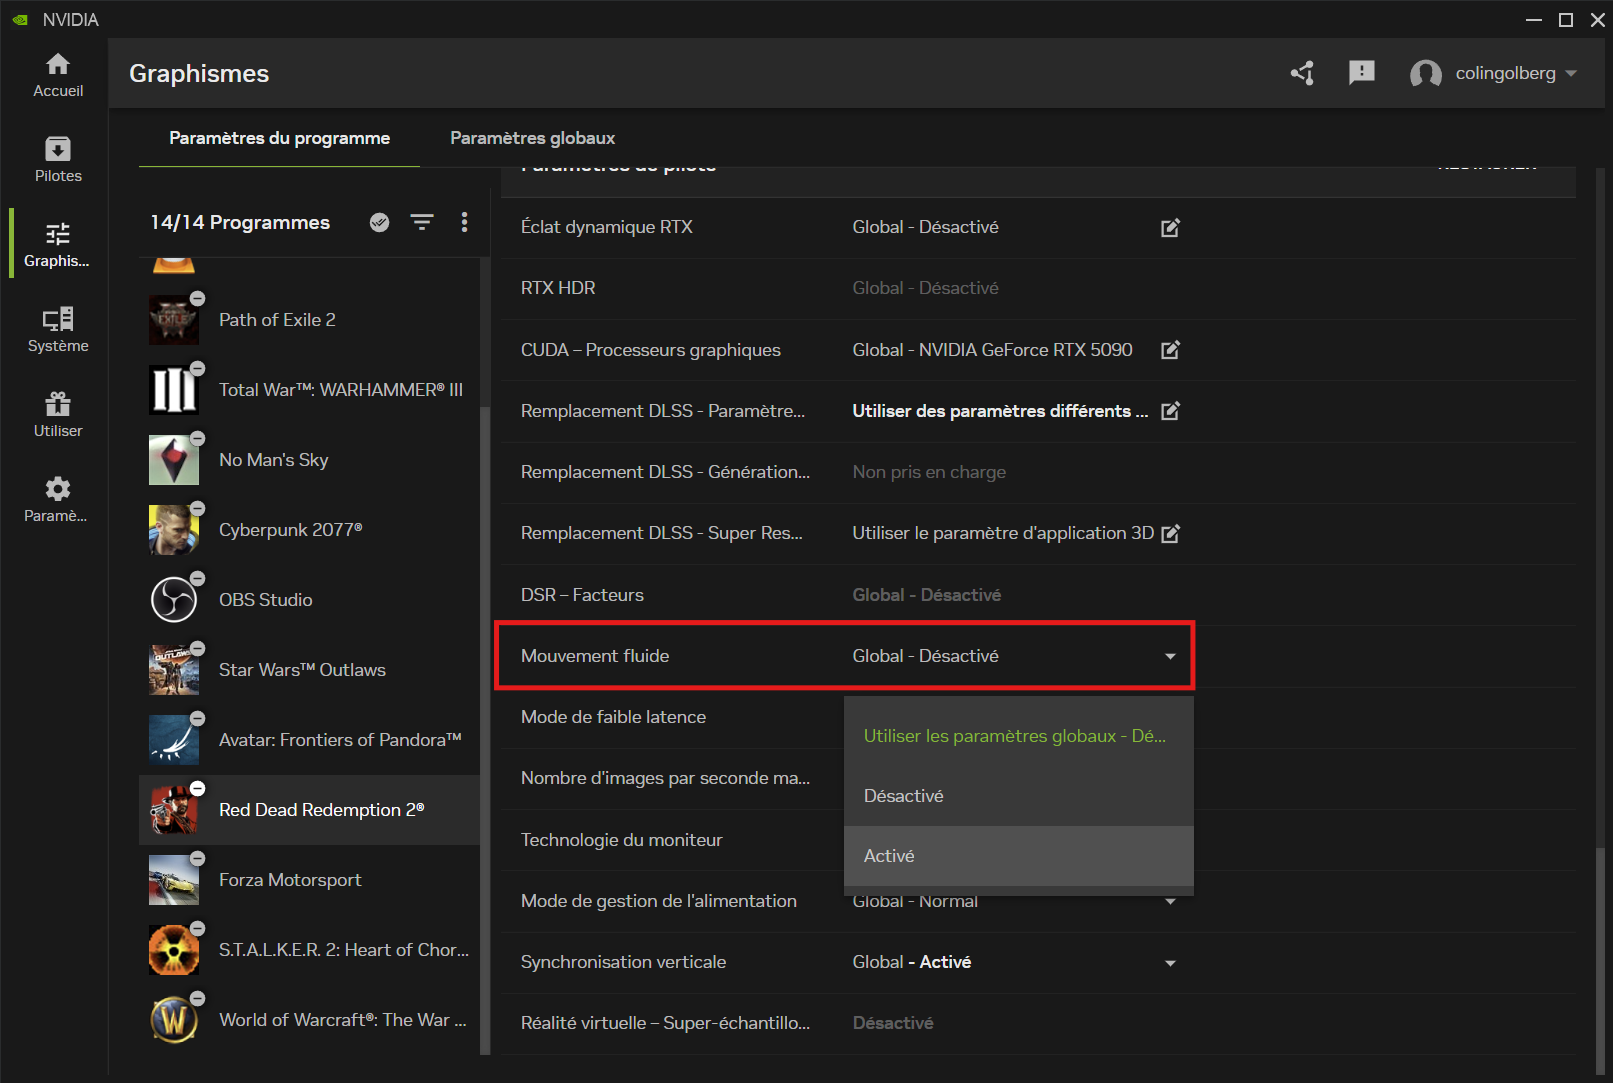This screenshot has width=1613, height=1083.
Task: Click the remove badge on Cyberpunk 2077
Action: click(198, 509)
